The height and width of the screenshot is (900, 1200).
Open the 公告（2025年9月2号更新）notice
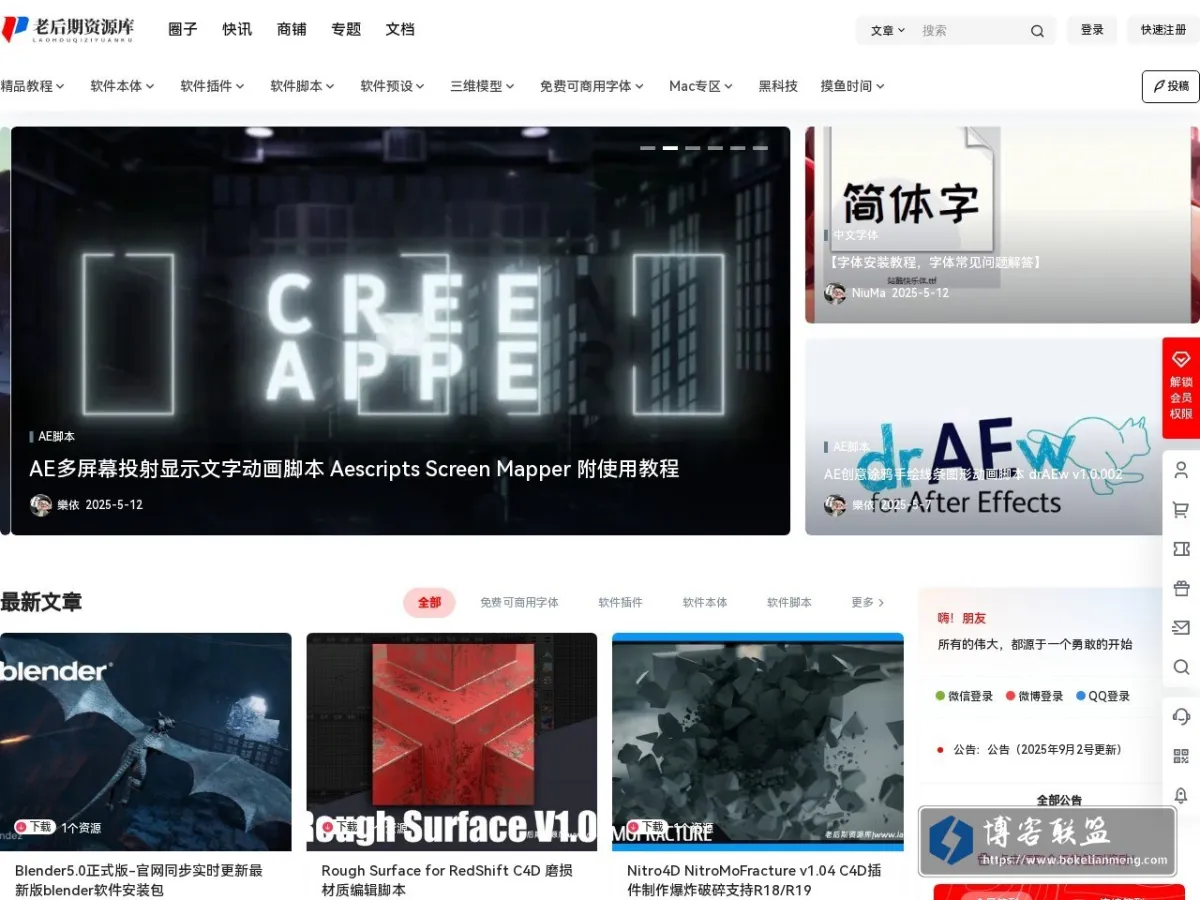click(1038, 749)
